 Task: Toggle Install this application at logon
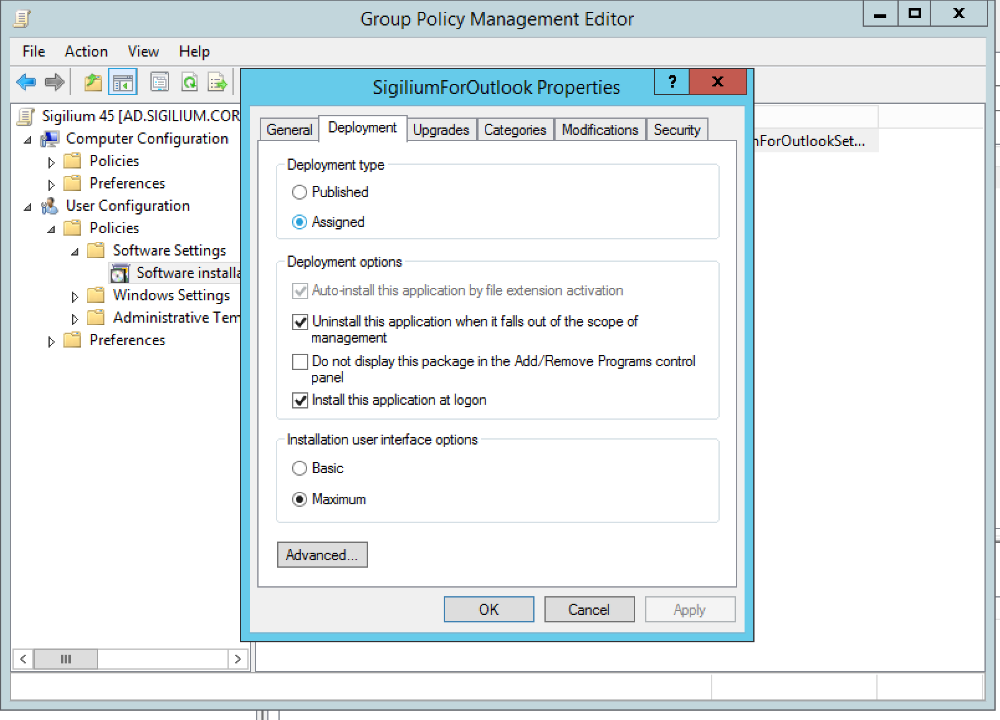pyautogui.click(x=300, y=400)
